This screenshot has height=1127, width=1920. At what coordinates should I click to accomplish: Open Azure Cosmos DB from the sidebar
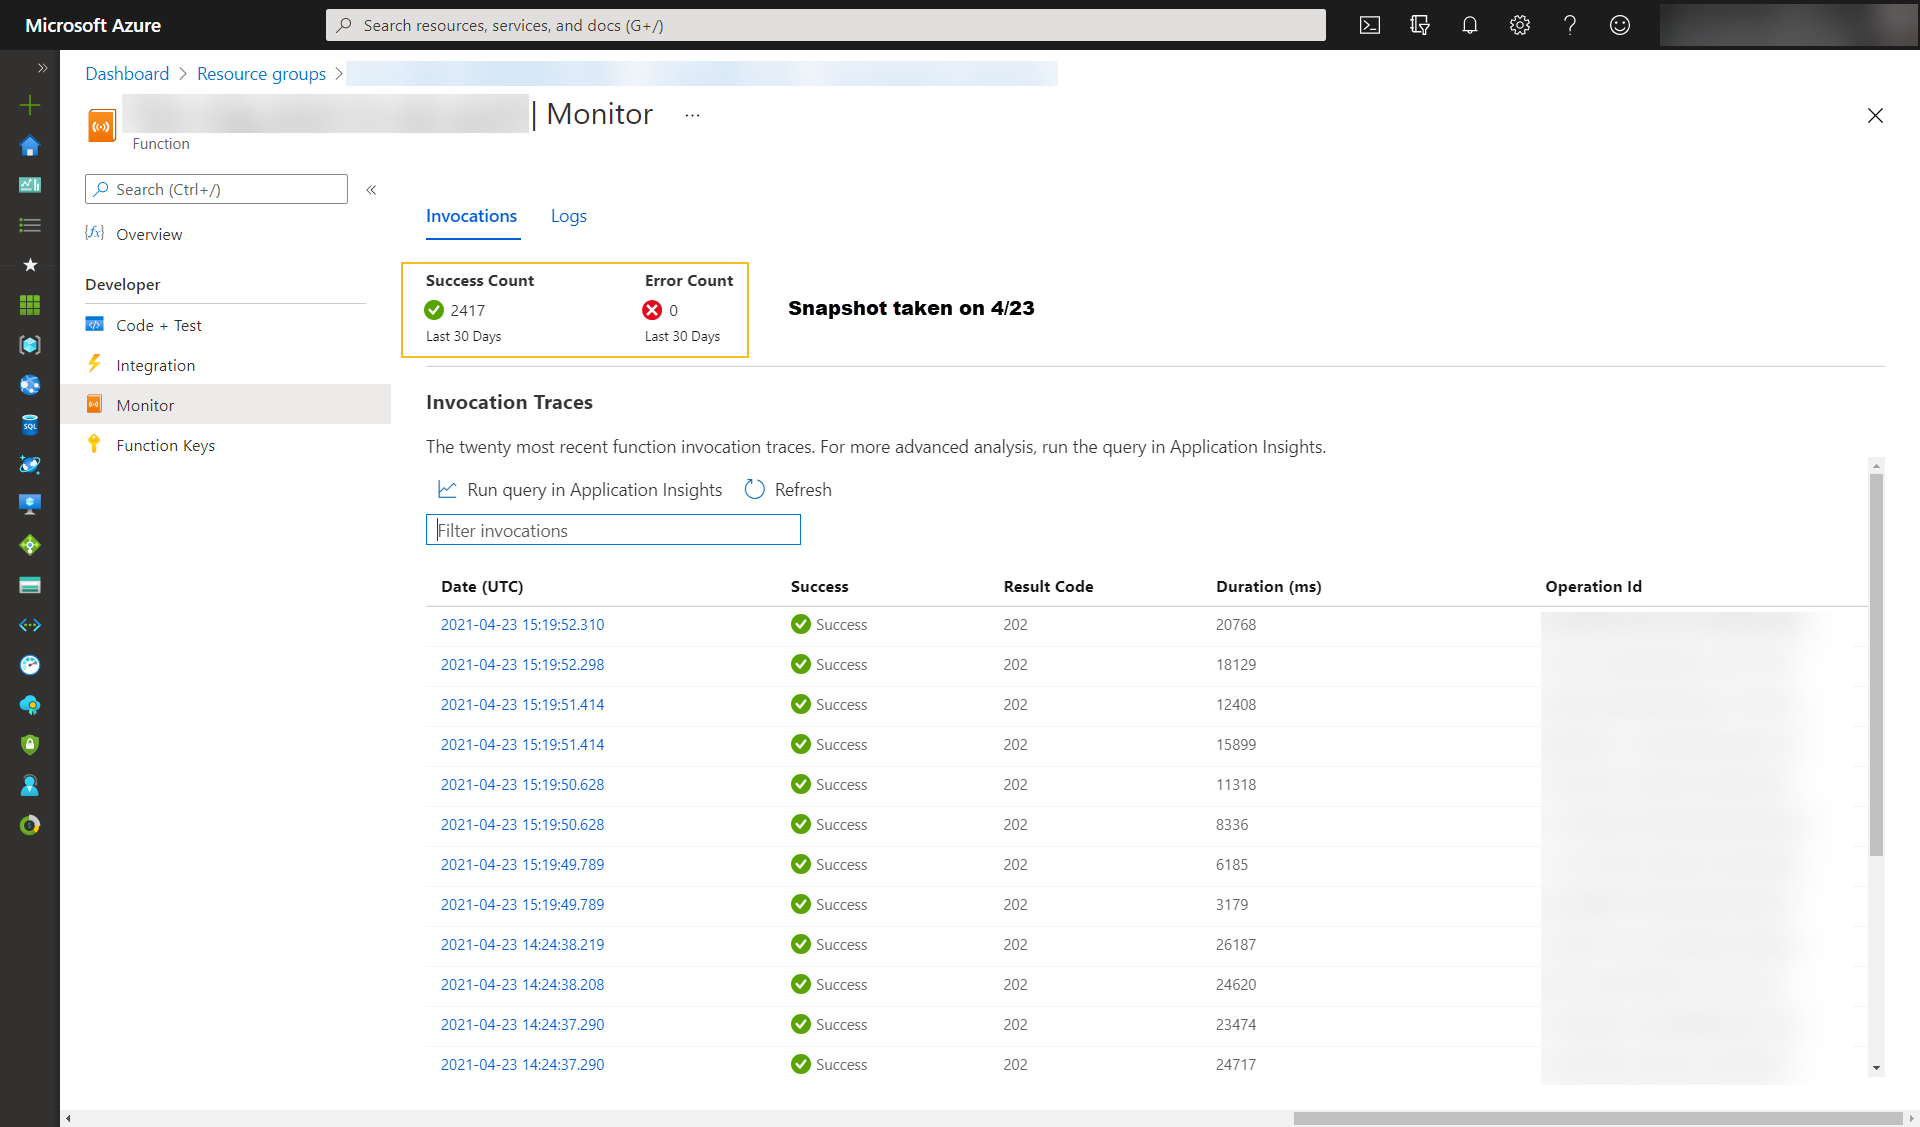(30, 465)
